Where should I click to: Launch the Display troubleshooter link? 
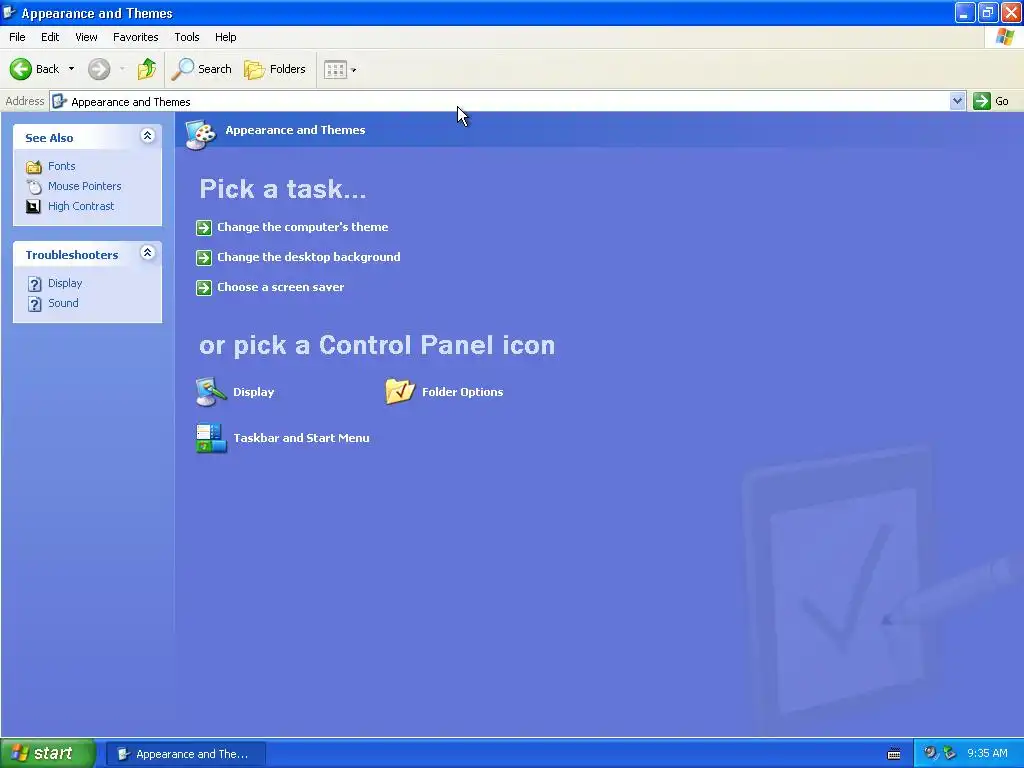coord(65,283)
